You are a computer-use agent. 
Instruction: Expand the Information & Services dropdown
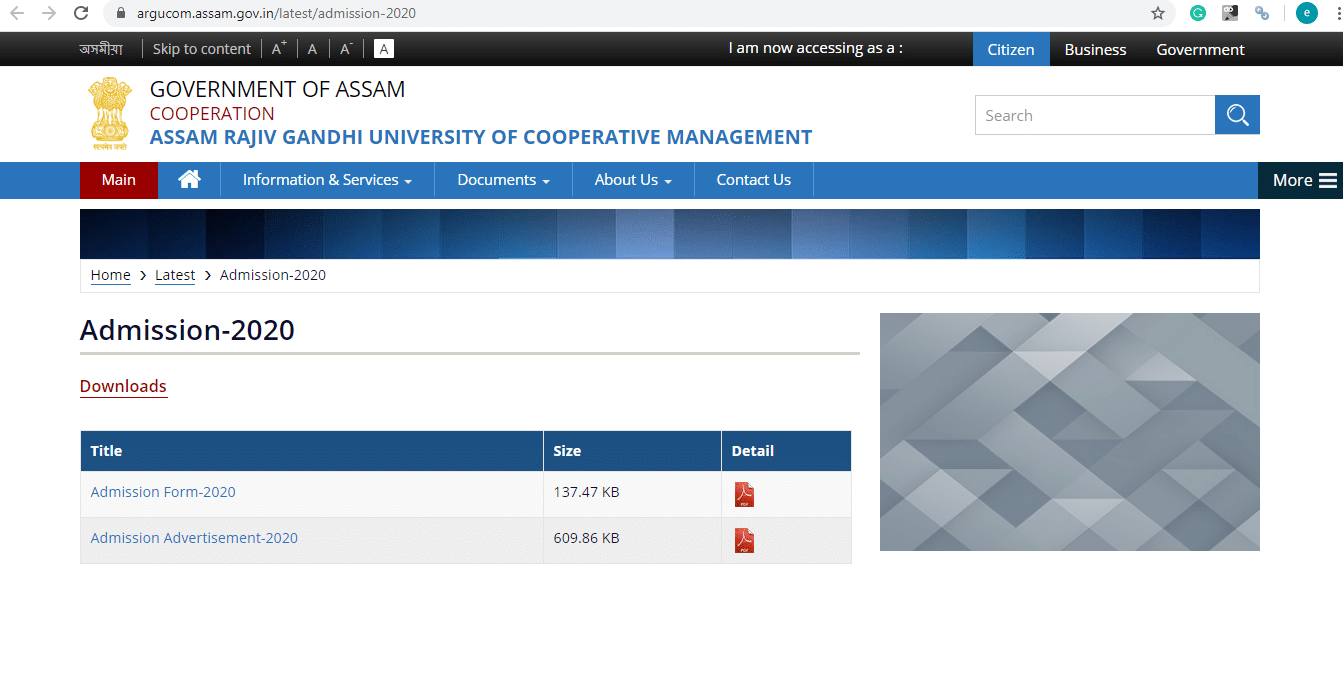(x=327, y=180)
